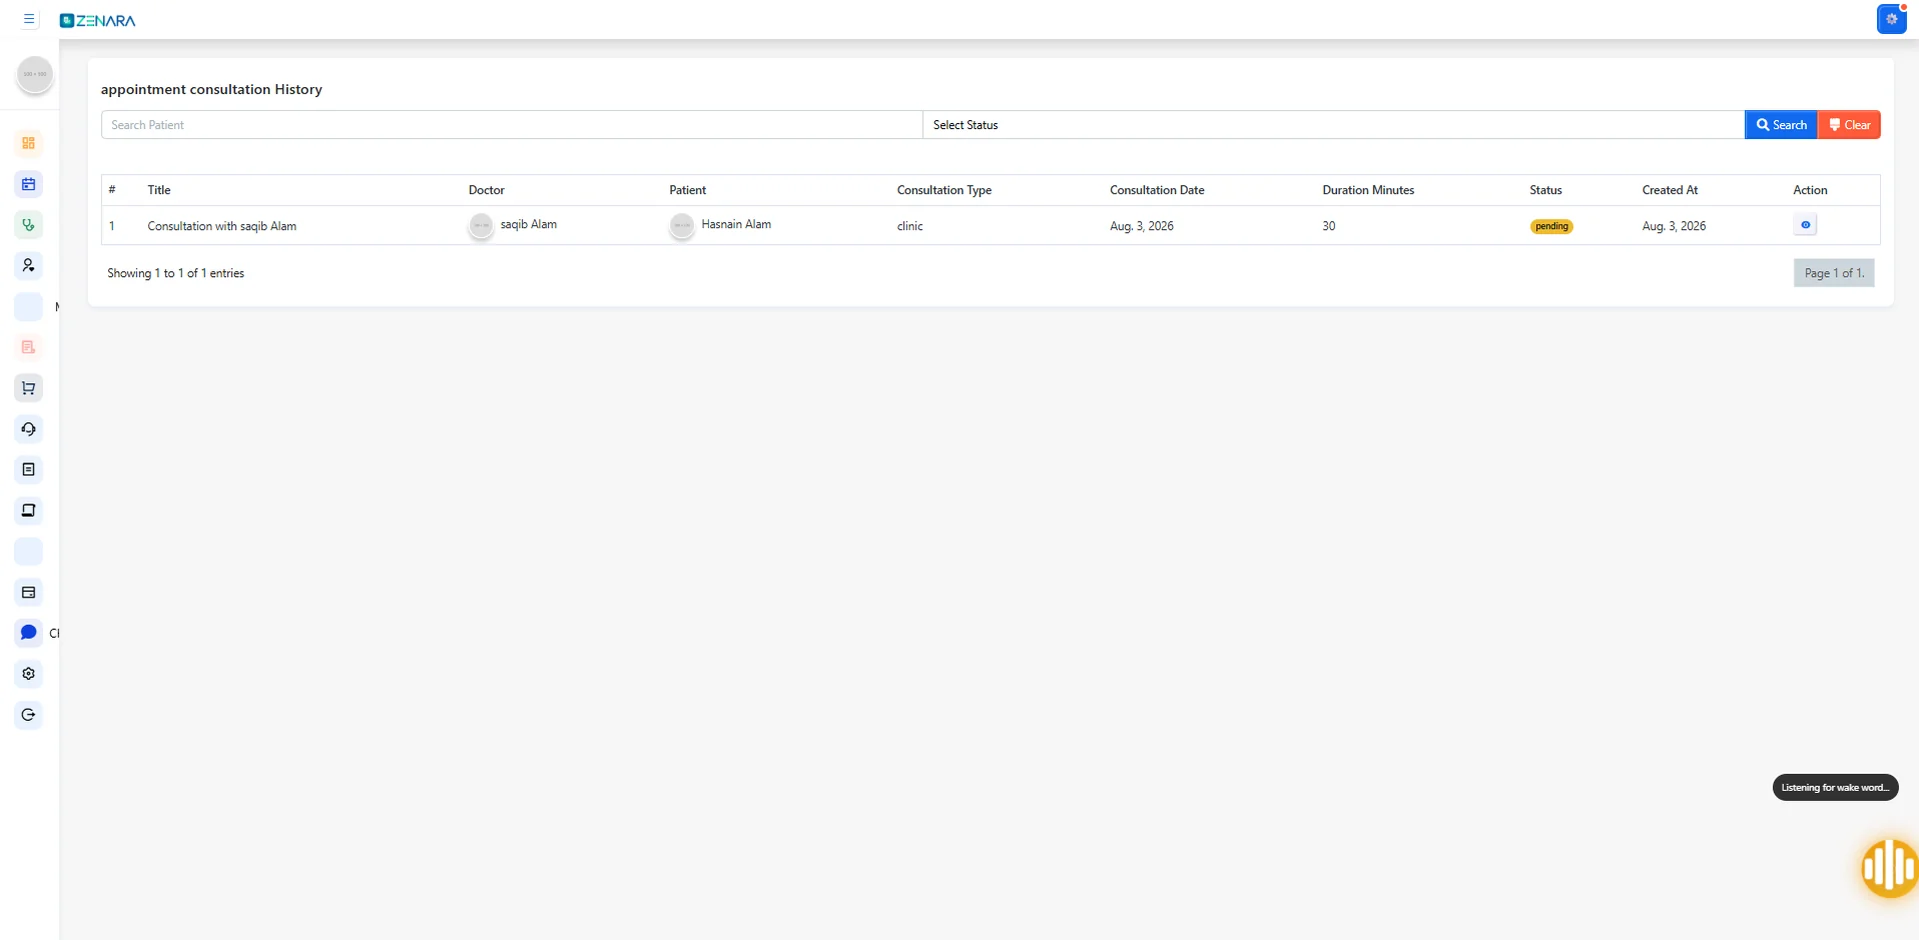
Task: Open the user avatar in the sidebar
Action: click(35, 74)
